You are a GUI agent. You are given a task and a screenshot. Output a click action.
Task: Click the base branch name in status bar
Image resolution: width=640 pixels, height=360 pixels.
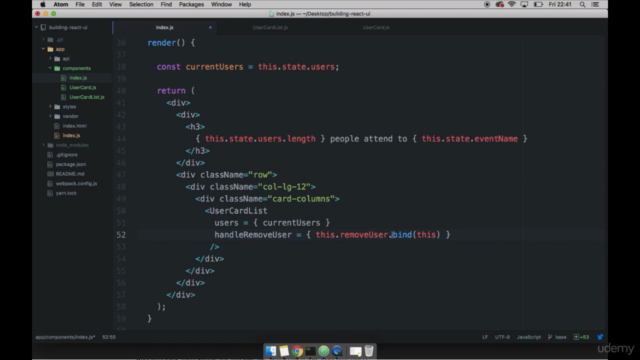[x=561, y=337]
